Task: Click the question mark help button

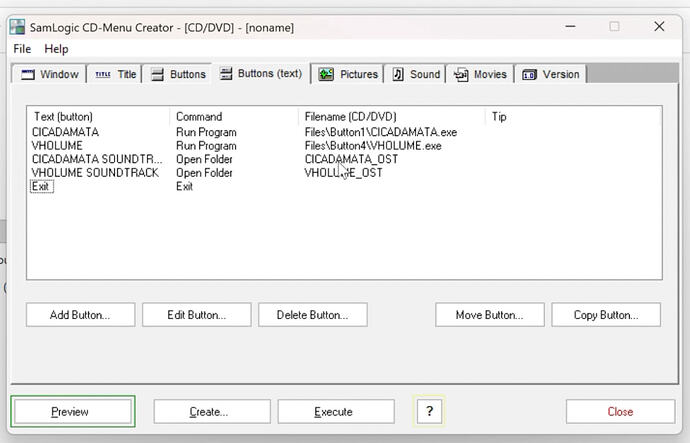Action: pyautogui.click(x=429, y=411)
